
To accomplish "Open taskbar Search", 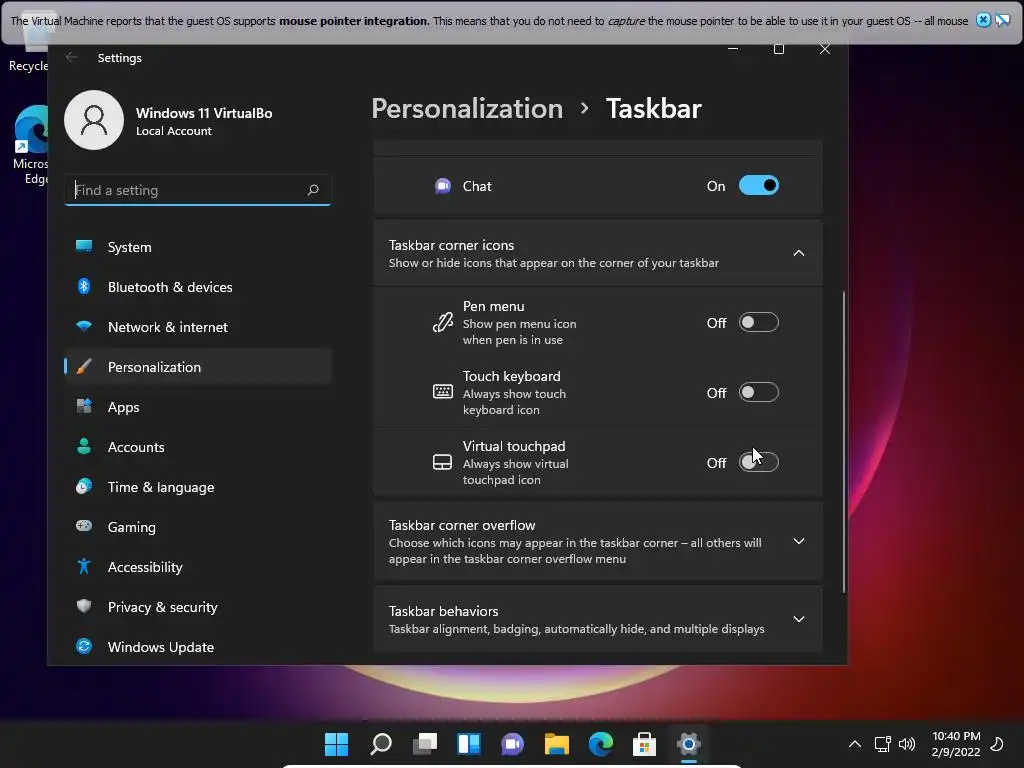I will point(381,744).
